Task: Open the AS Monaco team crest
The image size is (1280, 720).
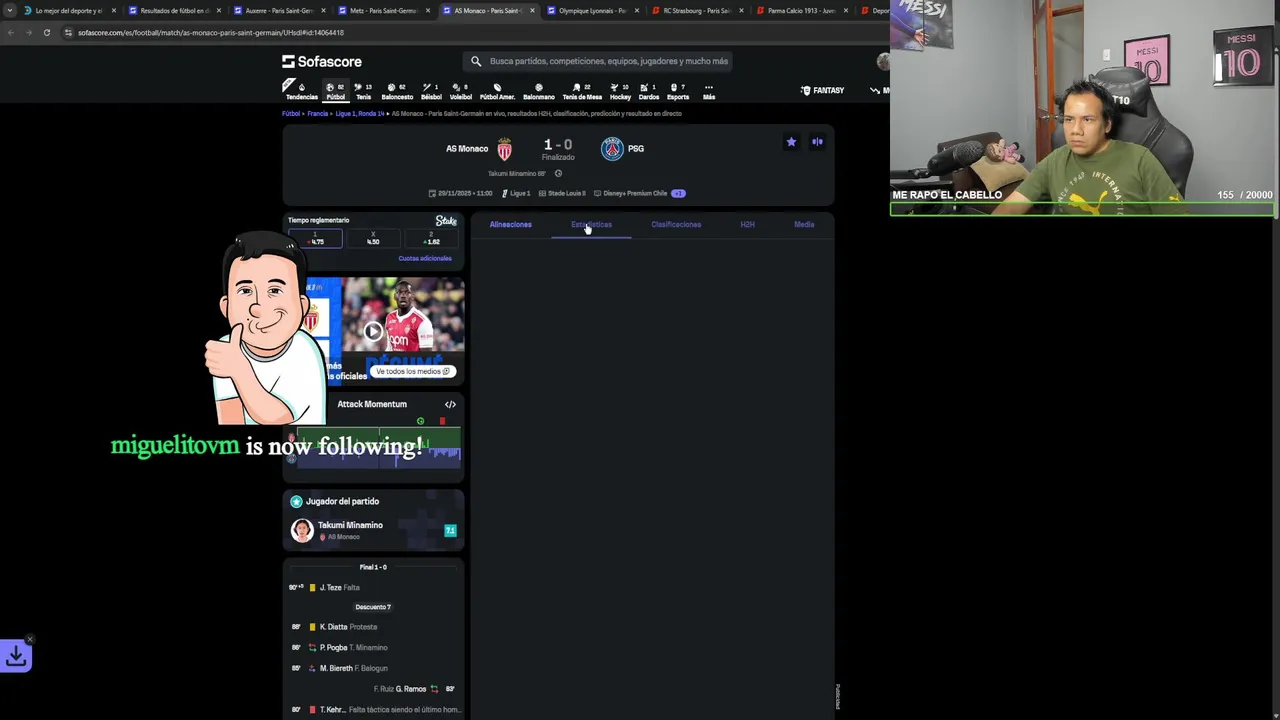Action: click(504, 149)
